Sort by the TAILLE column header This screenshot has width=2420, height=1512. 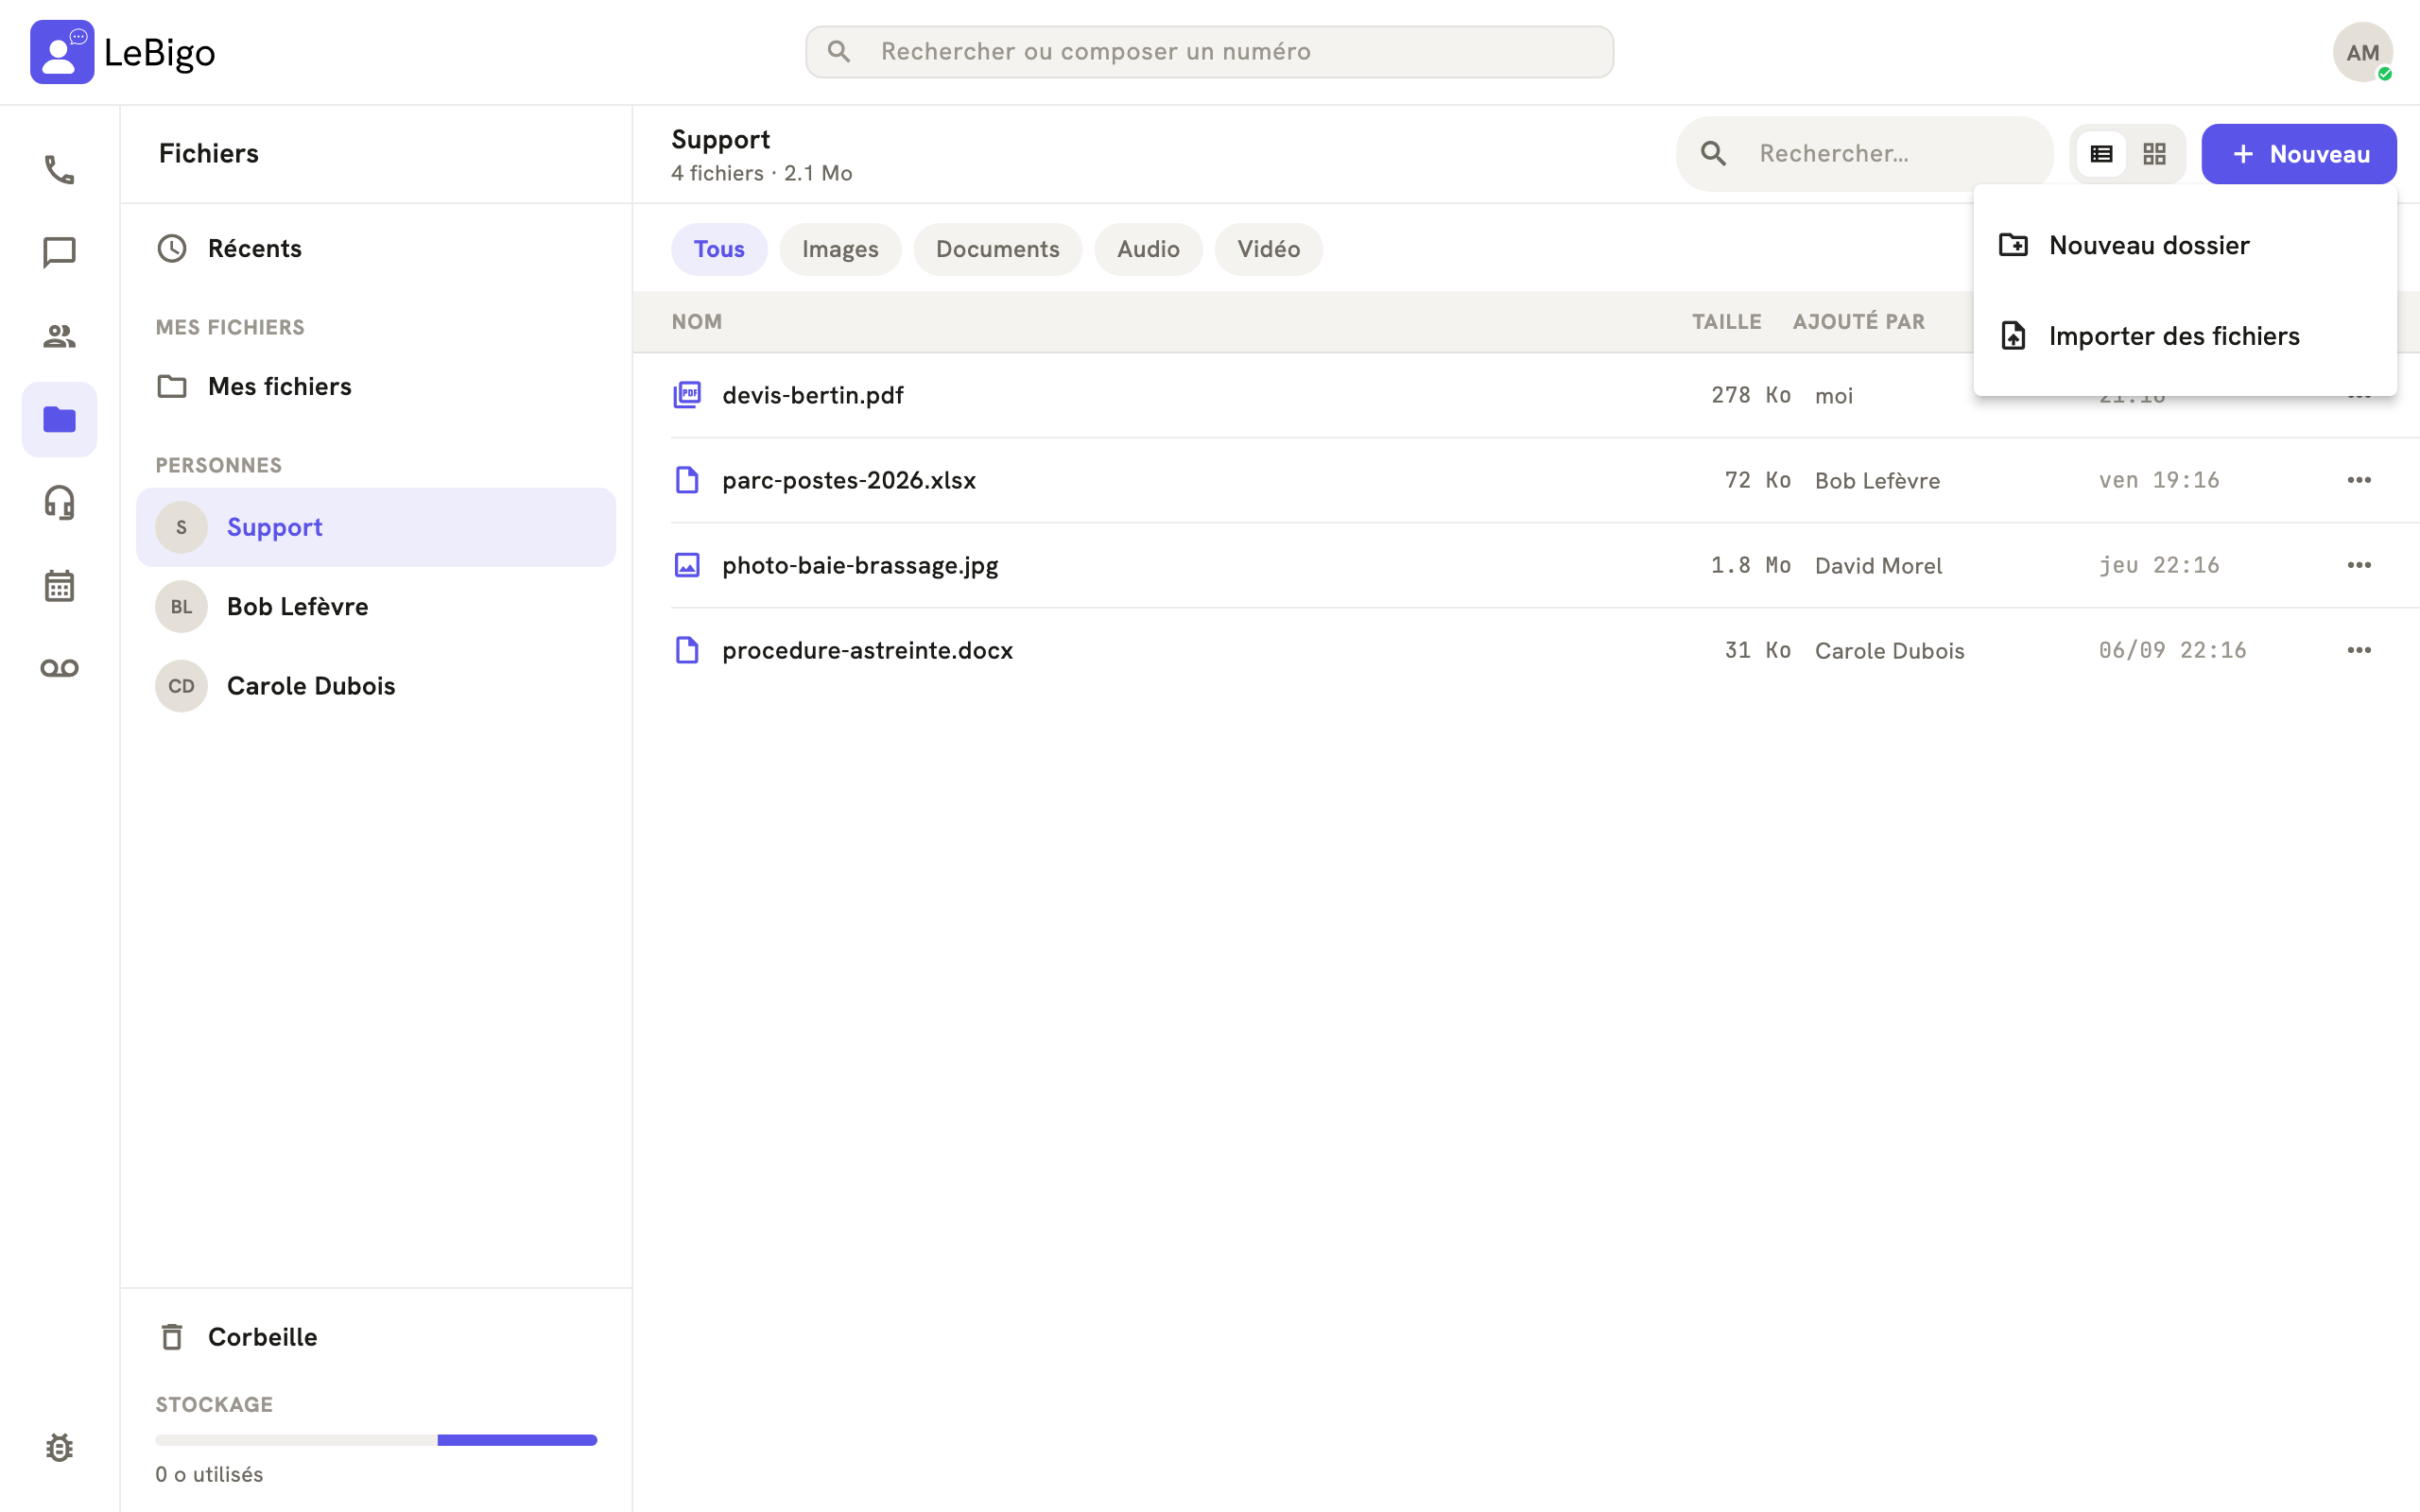(1726, 322)
